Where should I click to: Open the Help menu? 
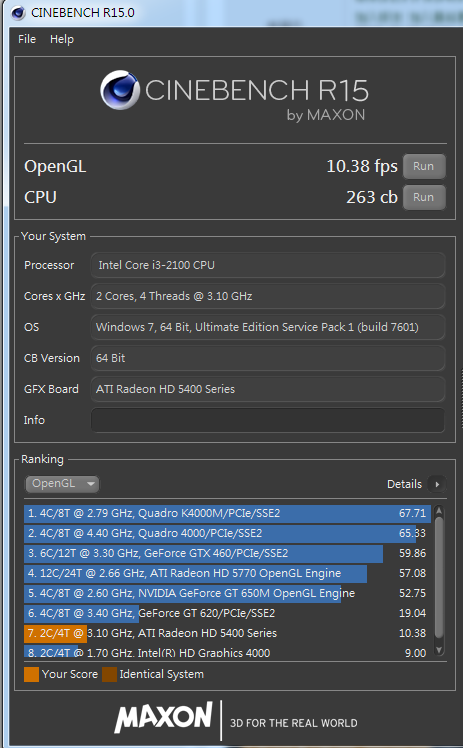click(x=62, y=39)
